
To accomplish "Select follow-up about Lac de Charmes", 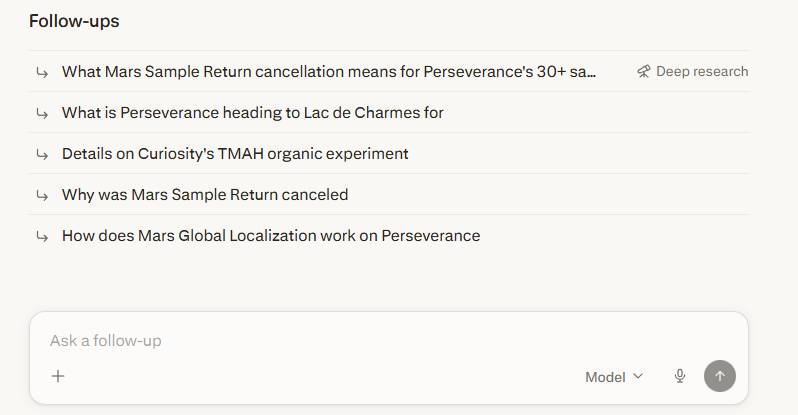I will pyautogui.click(x=252, y=113).
